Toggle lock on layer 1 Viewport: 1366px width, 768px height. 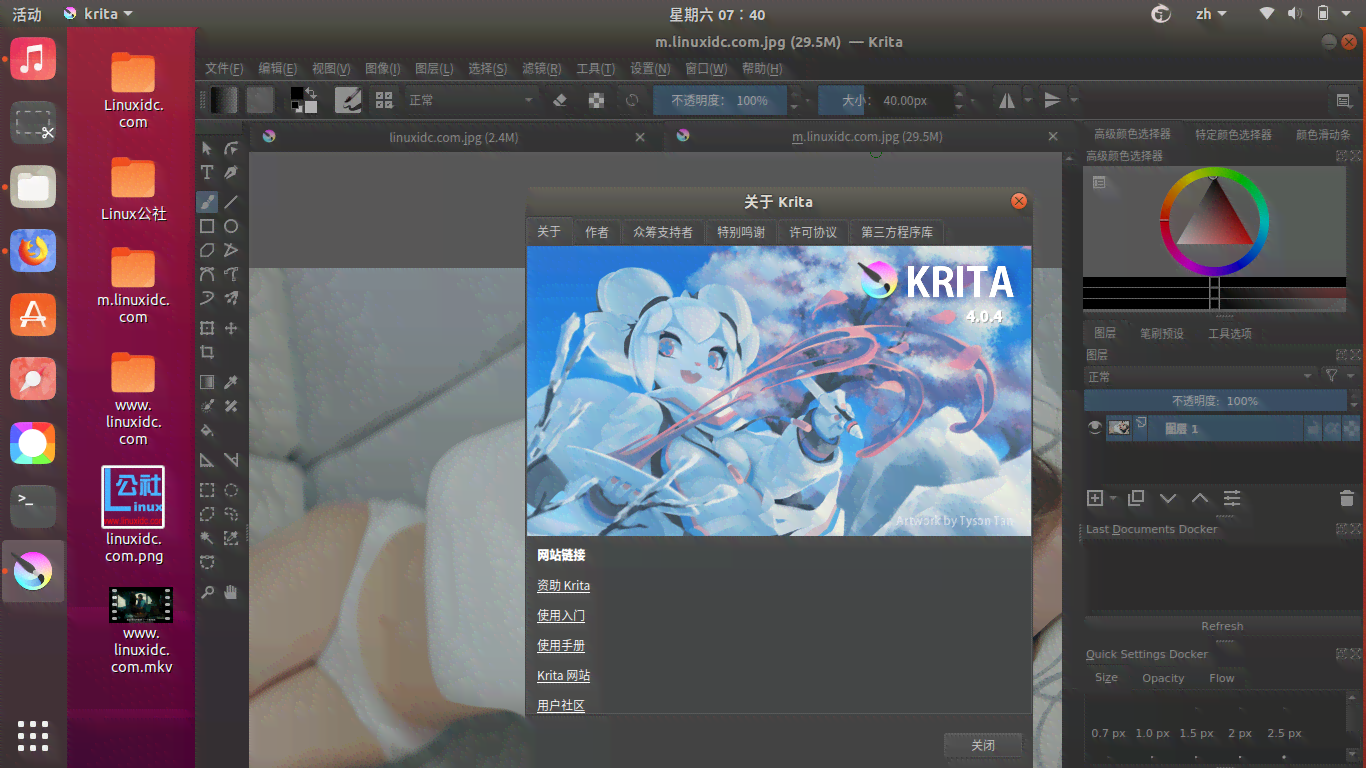tap(1312, 429)
